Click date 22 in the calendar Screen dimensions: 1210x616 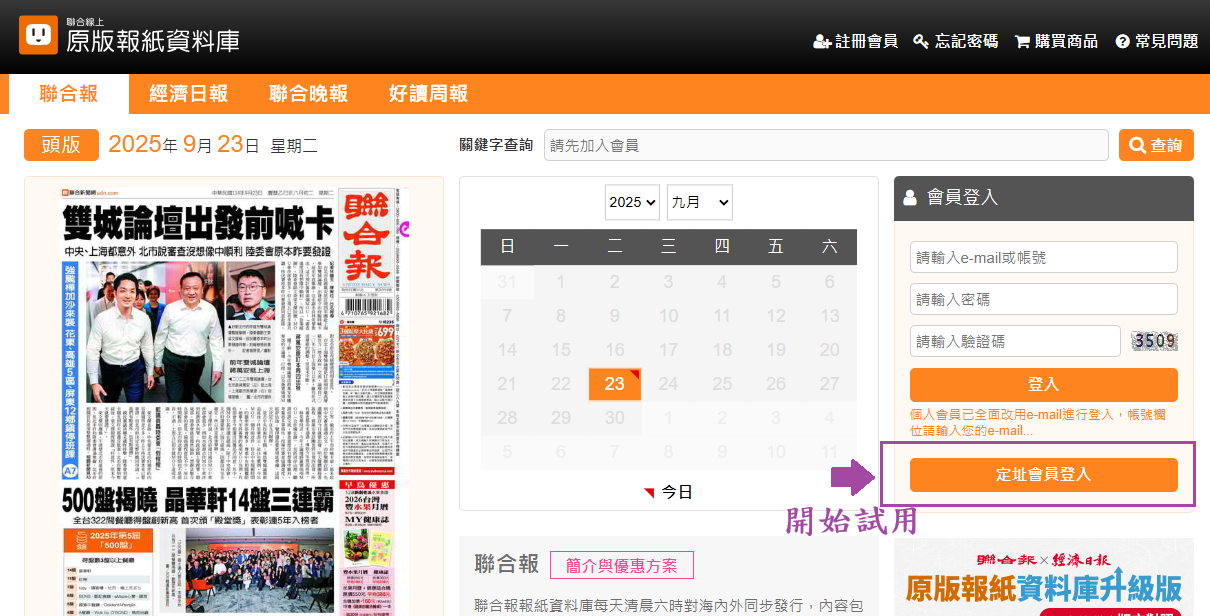coord(561,384)
